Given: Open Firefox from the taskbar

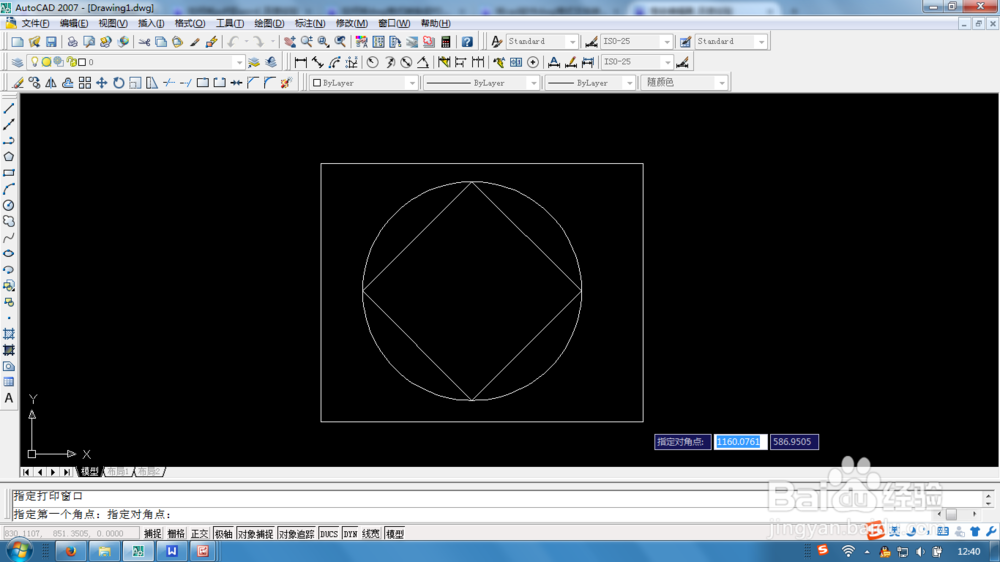Looking at the screenshot, I should coord(70,551).
